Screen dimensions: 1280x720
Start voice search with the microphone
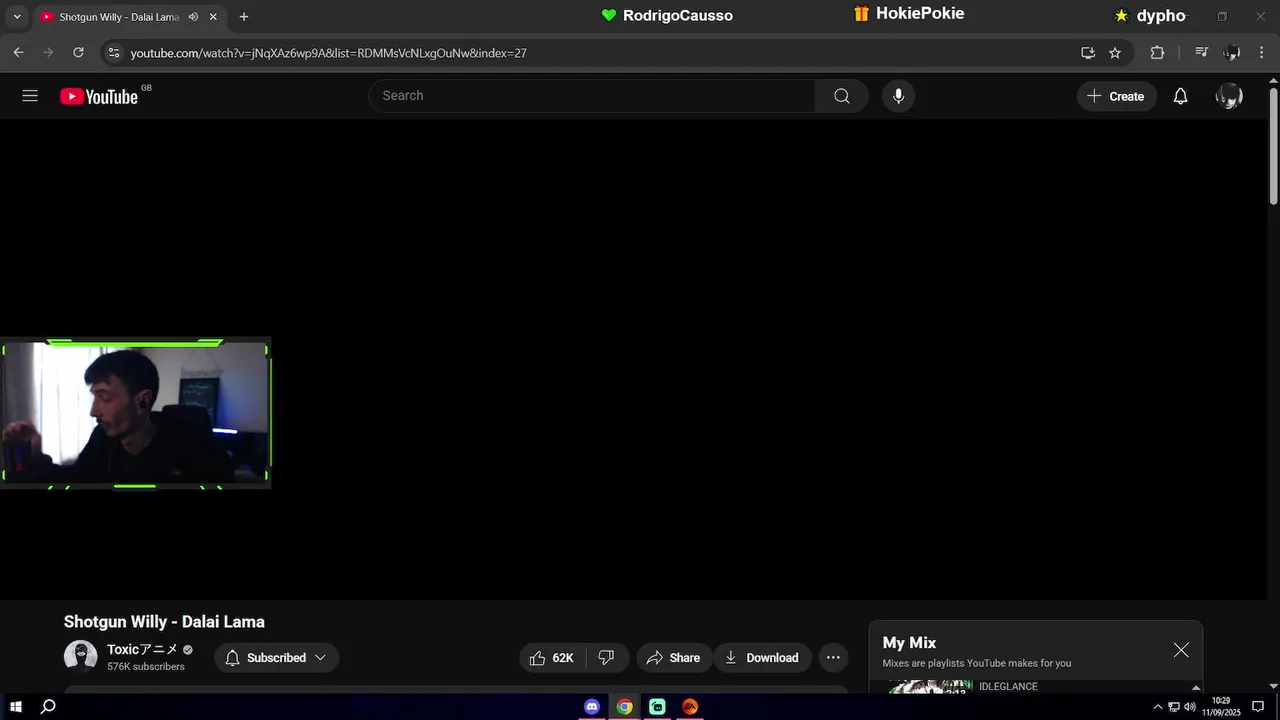click(x=898, y=96)
